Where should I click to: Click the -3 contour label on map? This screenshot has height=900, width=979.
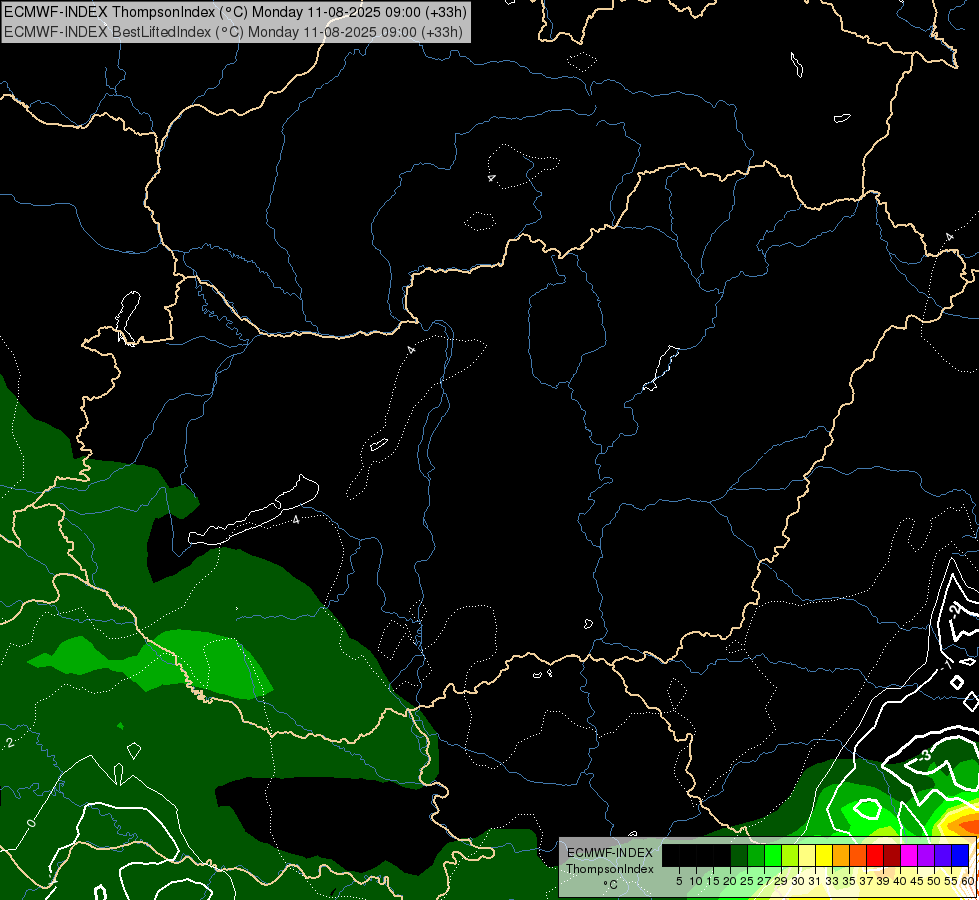(925, 755)
